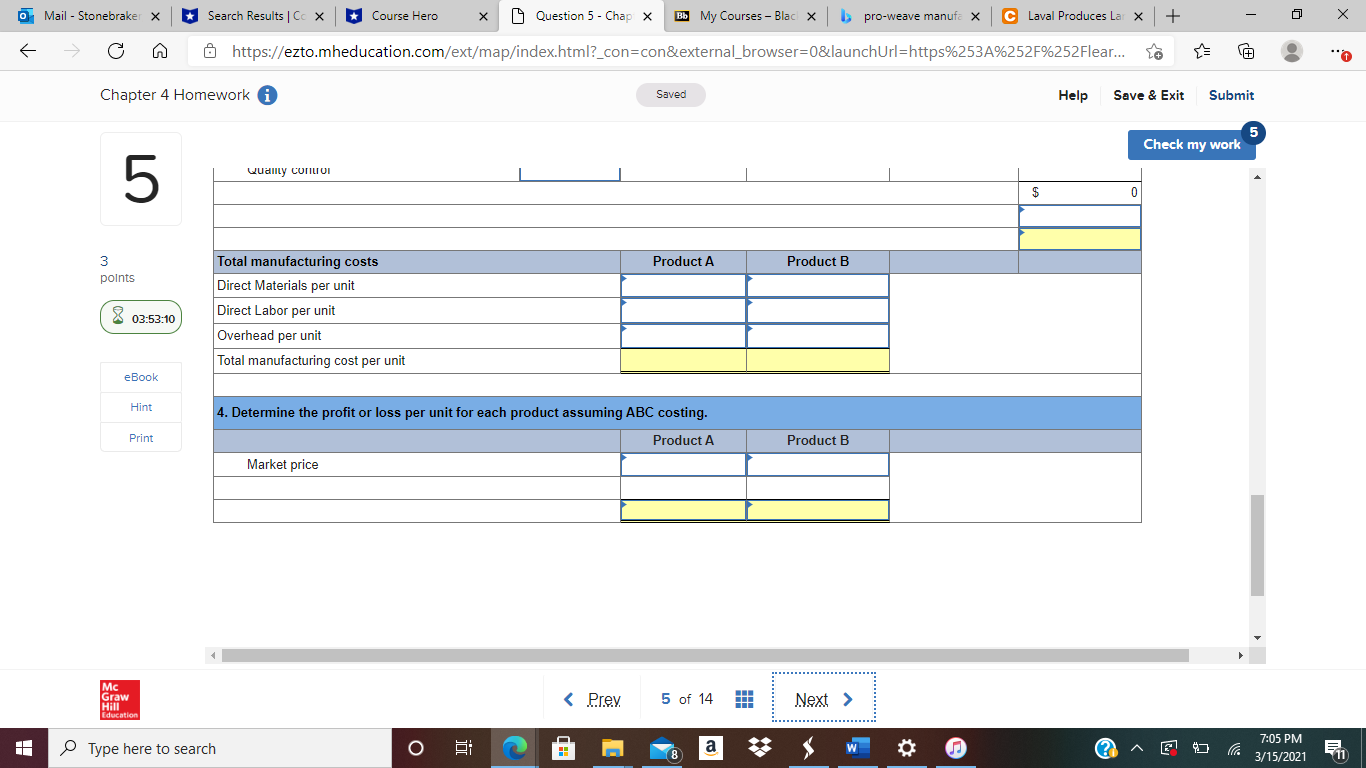Viewport: 1366px width, 768px height.
Task: Open iTunes from the taskbar
Action: tap(954, 748)
